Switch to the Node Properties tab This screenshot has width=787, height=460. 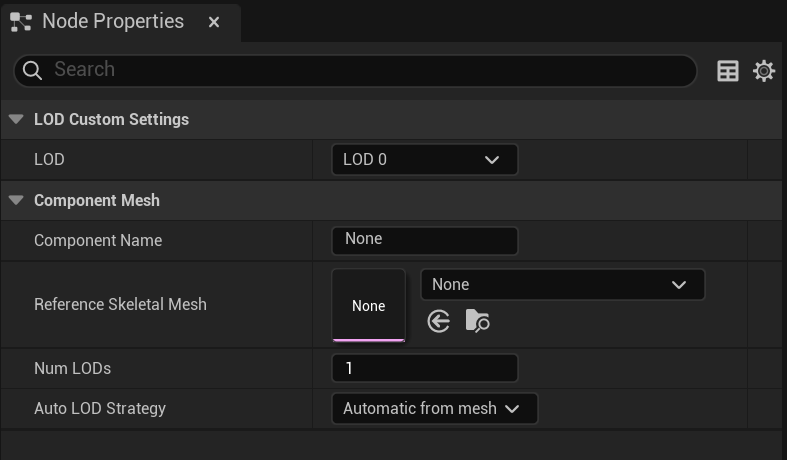120,22
